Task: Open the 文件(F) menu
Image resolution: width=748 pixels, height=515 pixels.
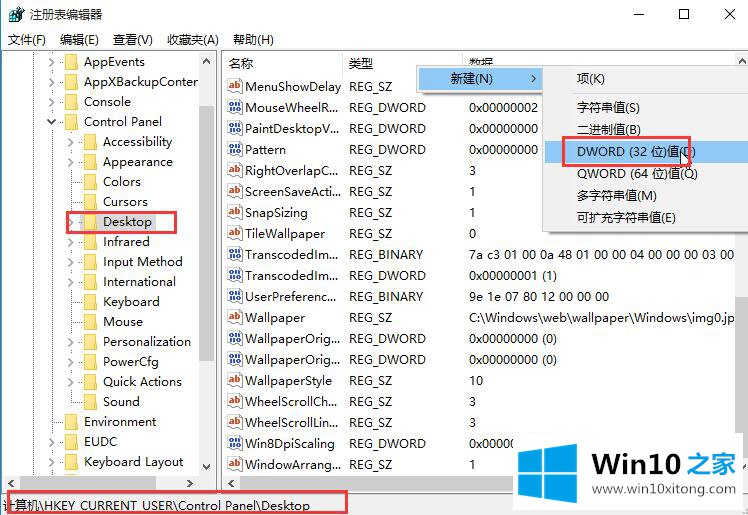Action: (x=27, y=40)
